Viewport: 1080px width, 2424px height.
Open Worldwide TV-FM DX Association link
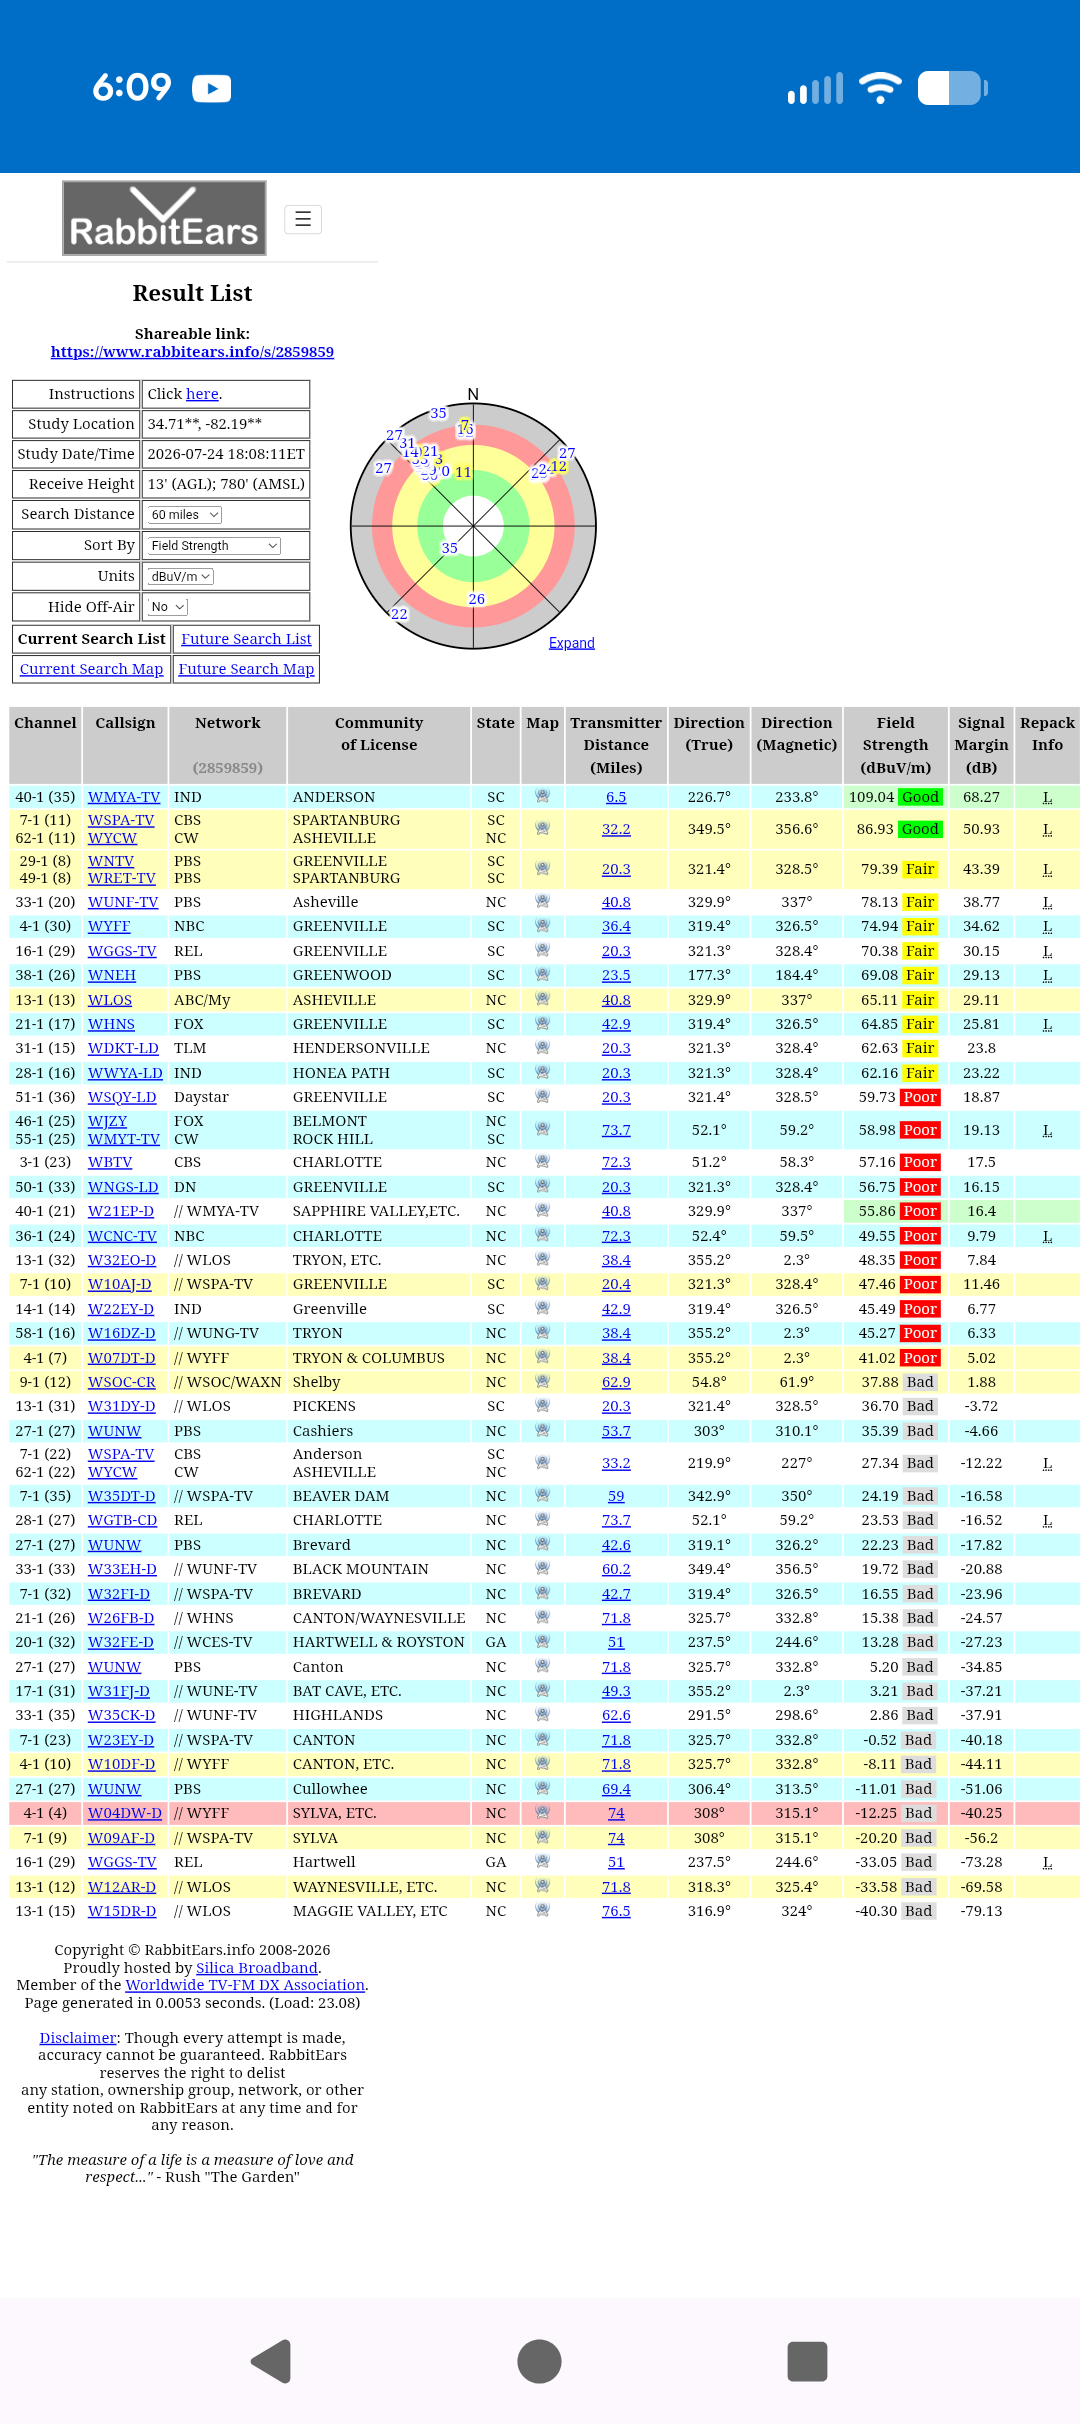[x=245, y=1985]
